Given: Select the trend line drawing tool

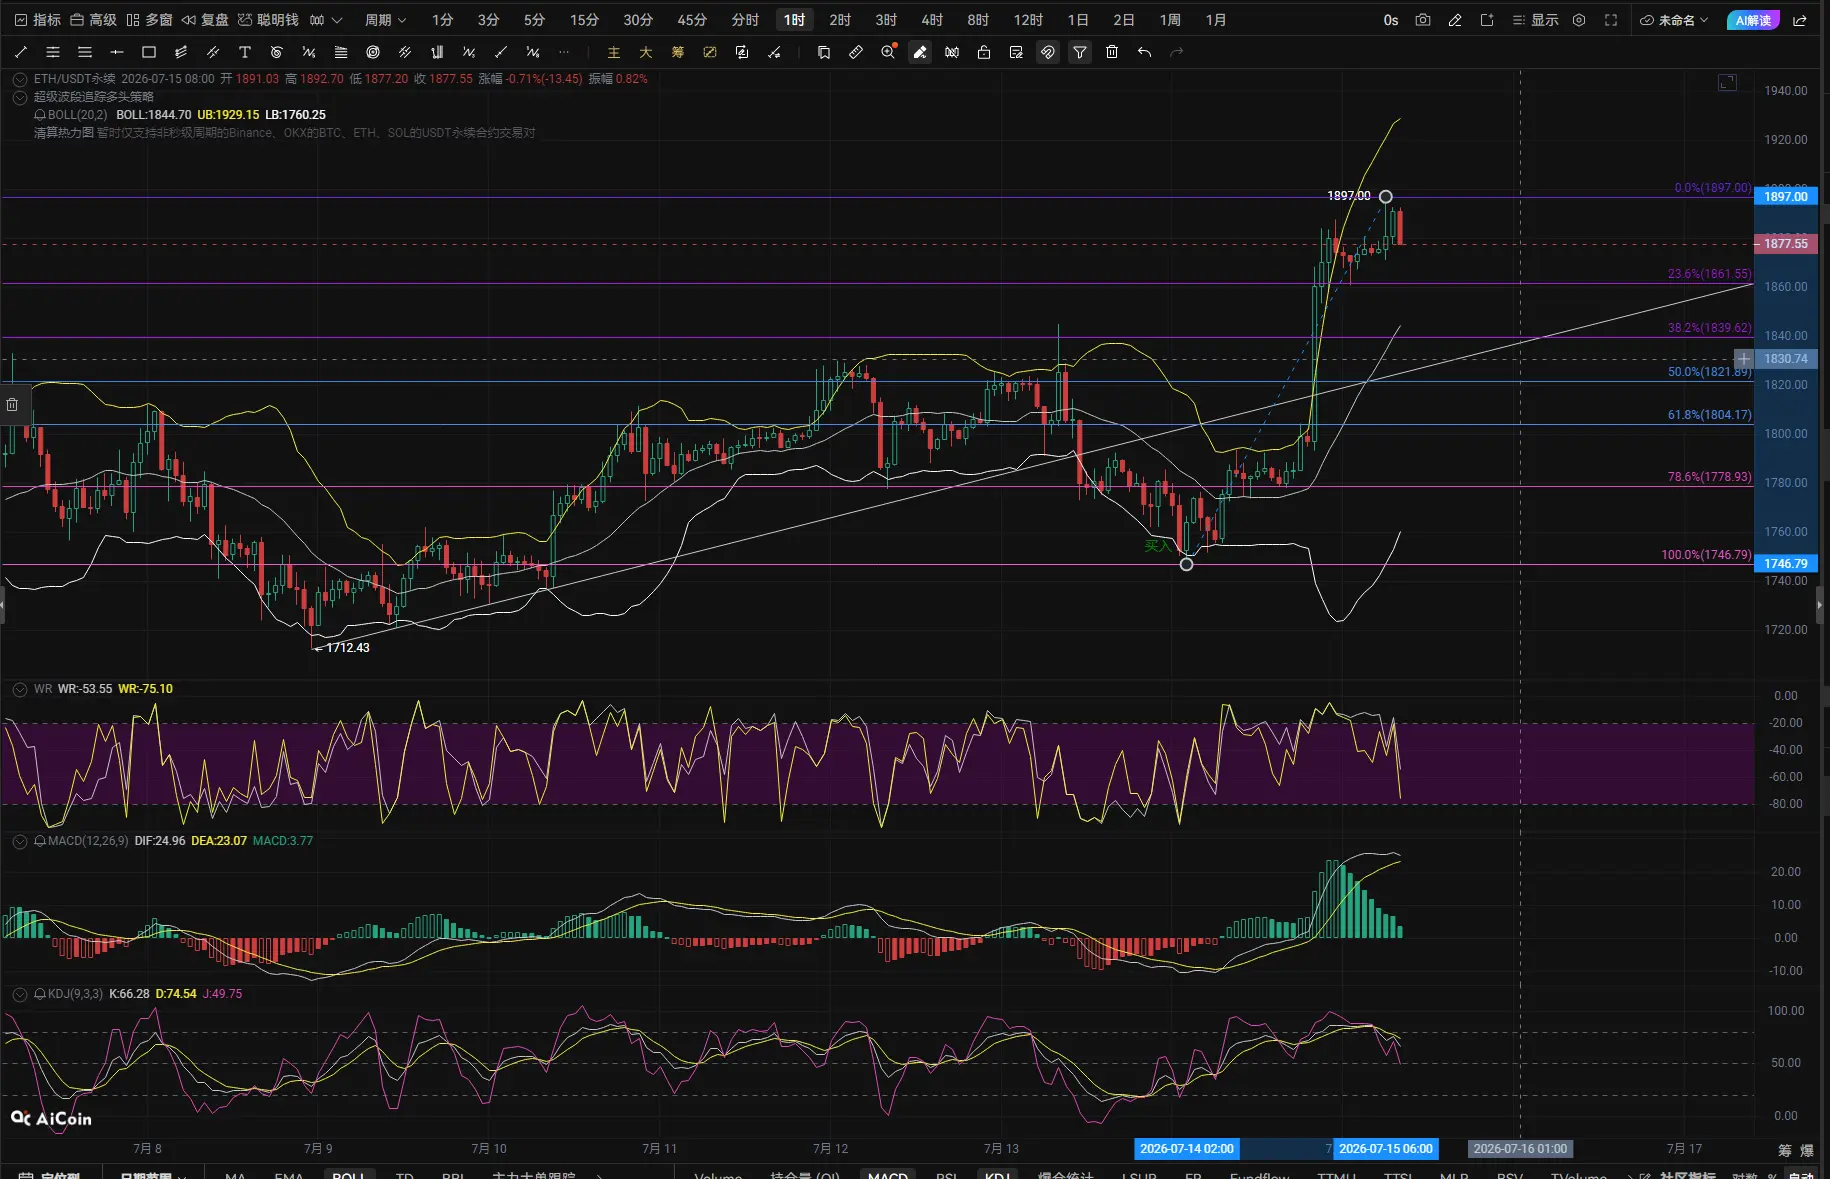Looking at the screenshot, I should point(21,52).
